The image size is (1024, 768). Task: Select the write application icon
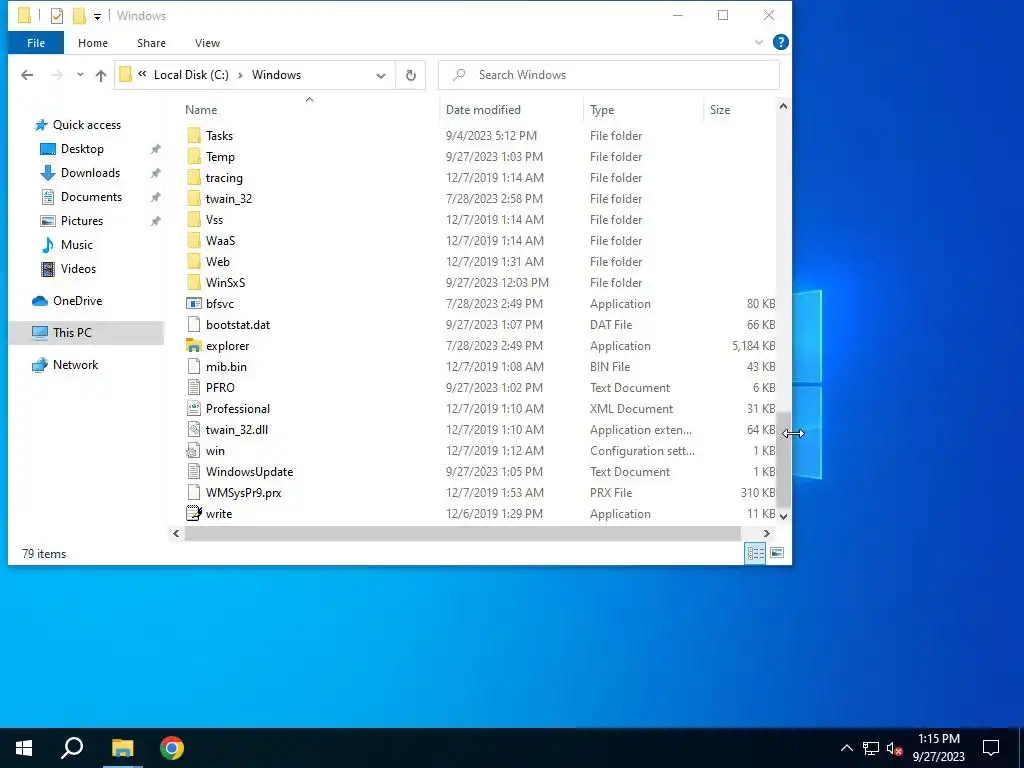[x=194, y=513]
